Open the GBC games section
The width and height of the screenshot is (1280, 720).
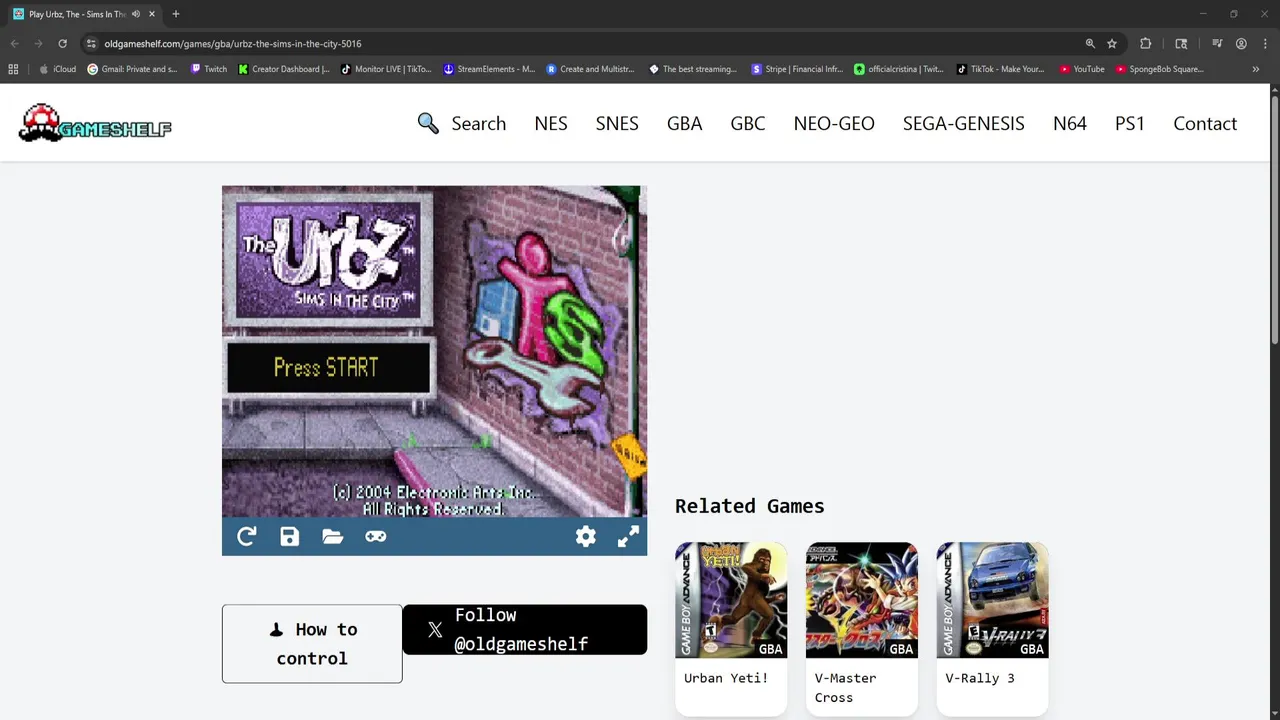coord(748,123)
